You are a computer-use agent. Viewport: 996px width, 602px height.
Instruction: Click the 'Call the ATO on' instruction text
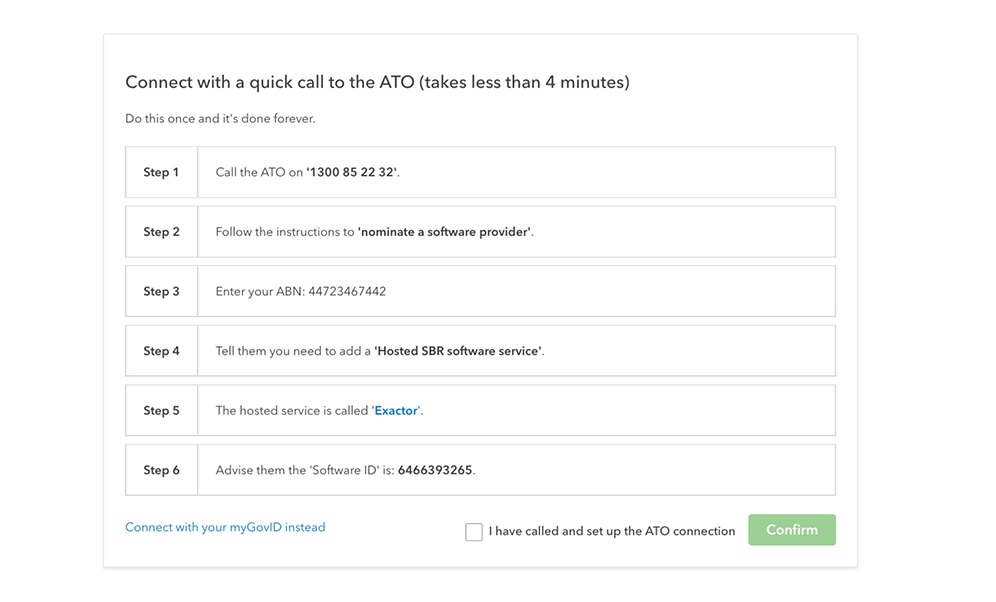[x=259, y=173]
